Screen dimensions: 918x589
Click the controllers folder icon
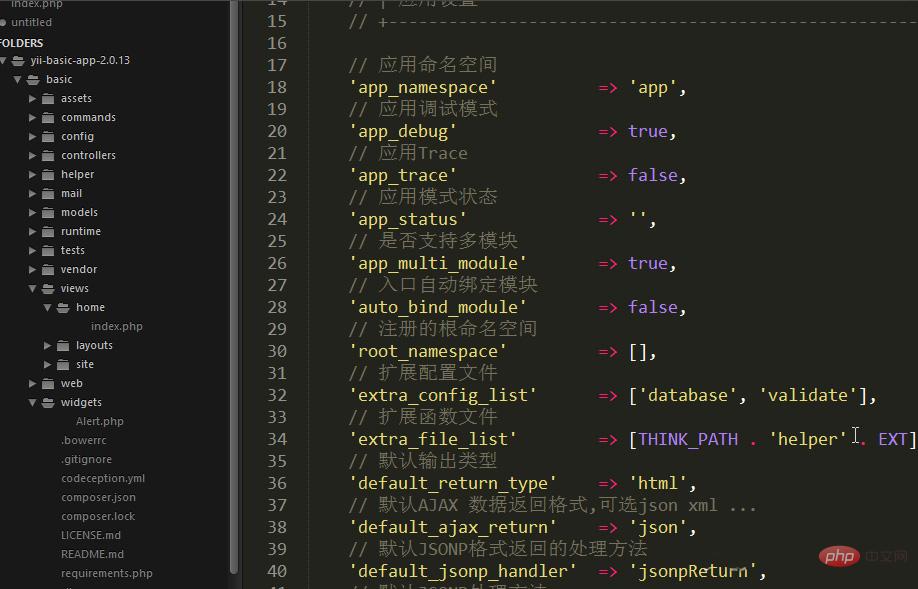48,155
